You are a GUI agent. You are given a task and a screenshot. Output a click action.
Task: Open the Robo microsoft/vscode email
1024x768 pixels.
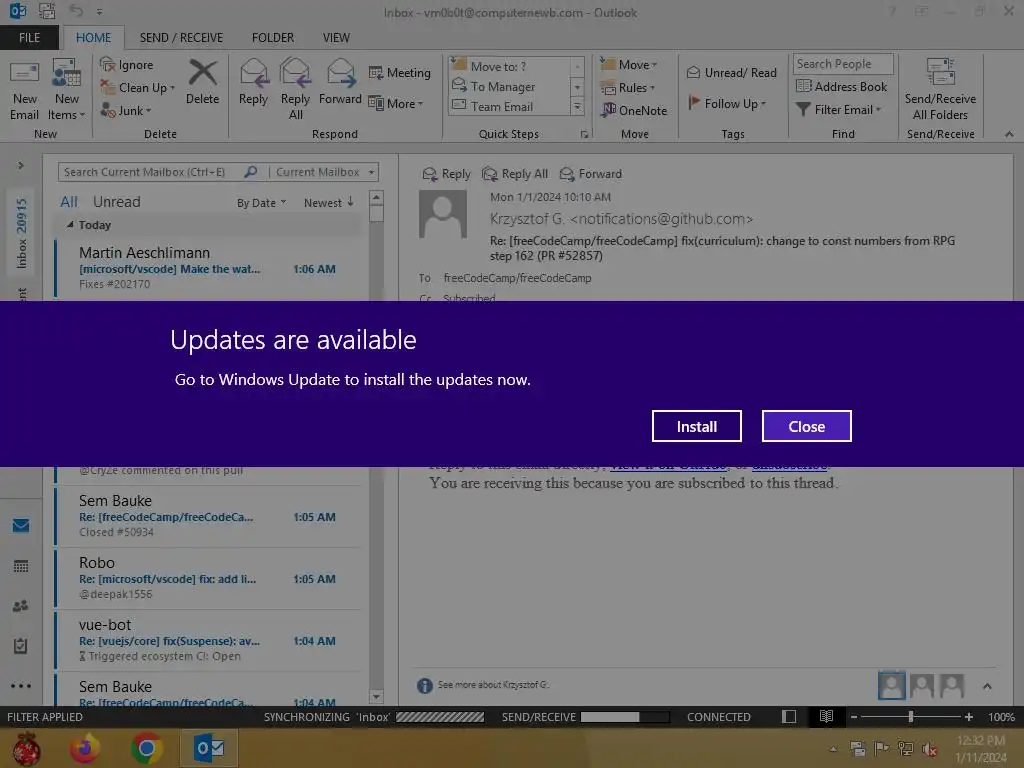209,577
